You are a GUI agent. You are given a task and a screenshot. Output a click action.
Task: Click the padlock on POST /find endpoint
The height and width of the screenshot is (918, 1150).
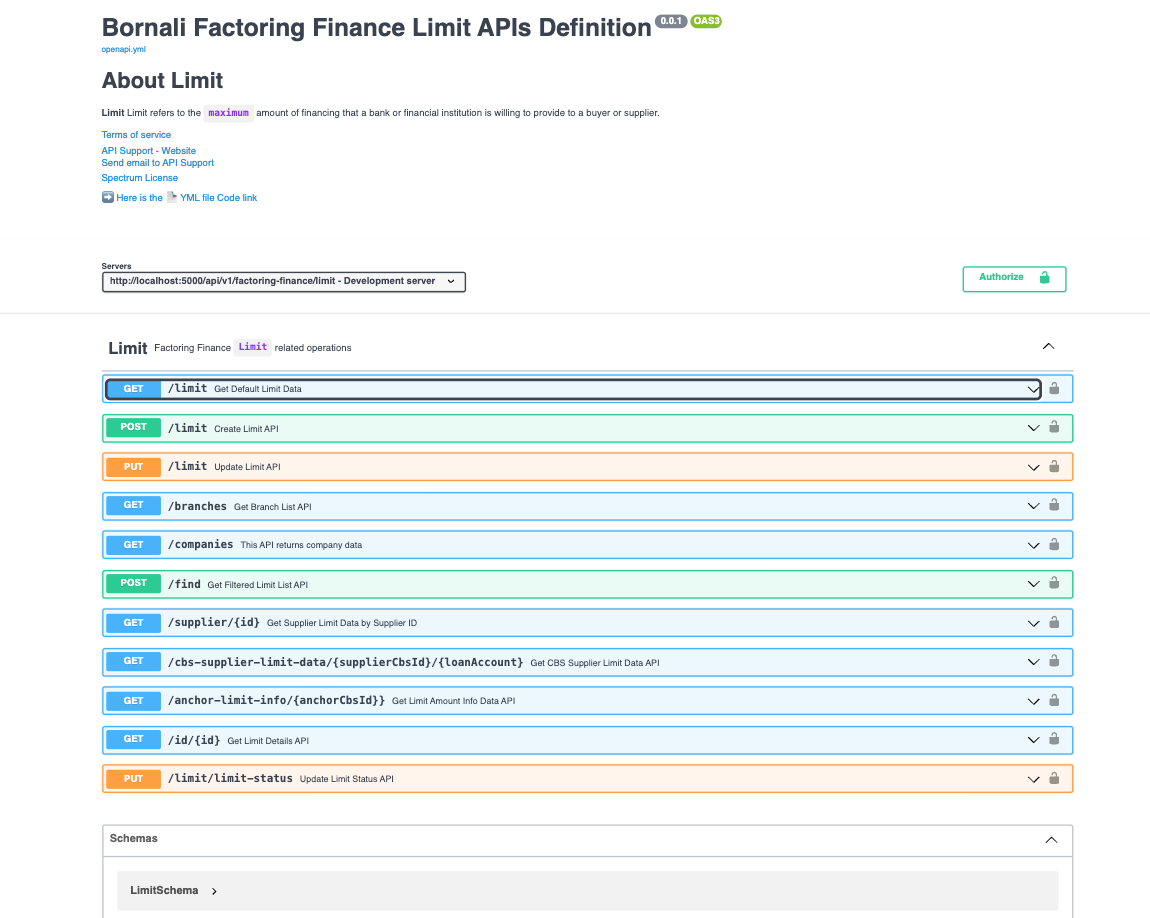pyautogui.click(x=1054, y=583)
